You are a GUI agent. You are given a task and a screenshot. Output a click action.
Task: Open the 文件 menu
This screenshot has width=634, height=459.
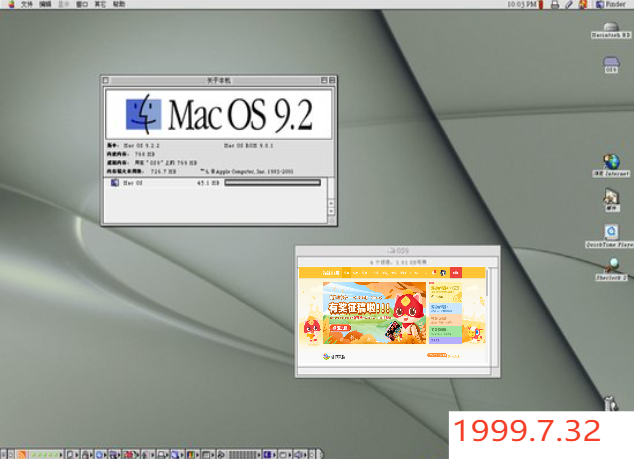coord(27,4)
